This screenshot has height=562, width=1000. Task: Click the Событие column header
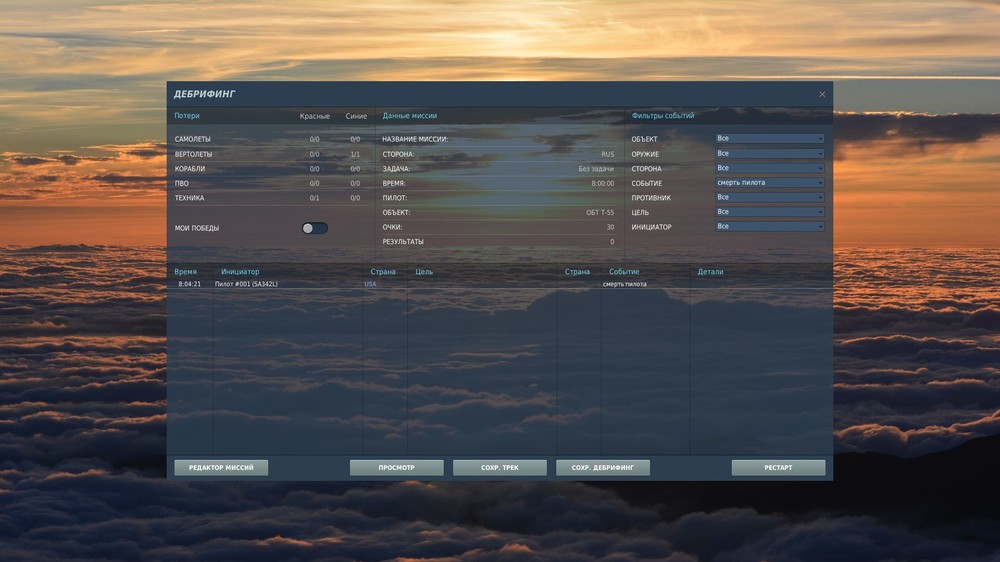(x=624, y=272)
